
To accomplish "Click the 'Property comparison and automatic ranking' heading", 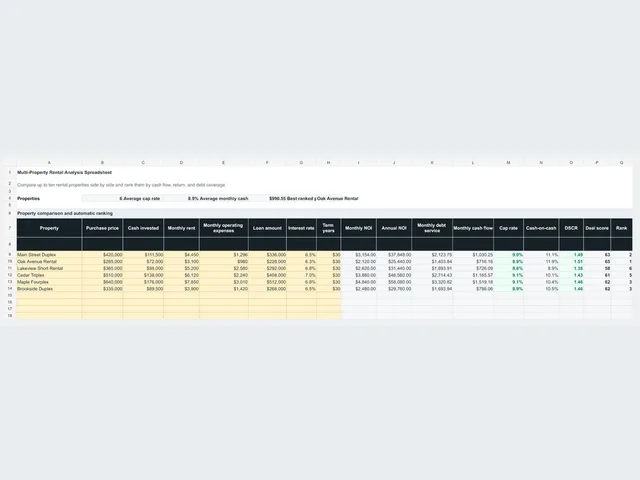I will click(x=65, y=213).
